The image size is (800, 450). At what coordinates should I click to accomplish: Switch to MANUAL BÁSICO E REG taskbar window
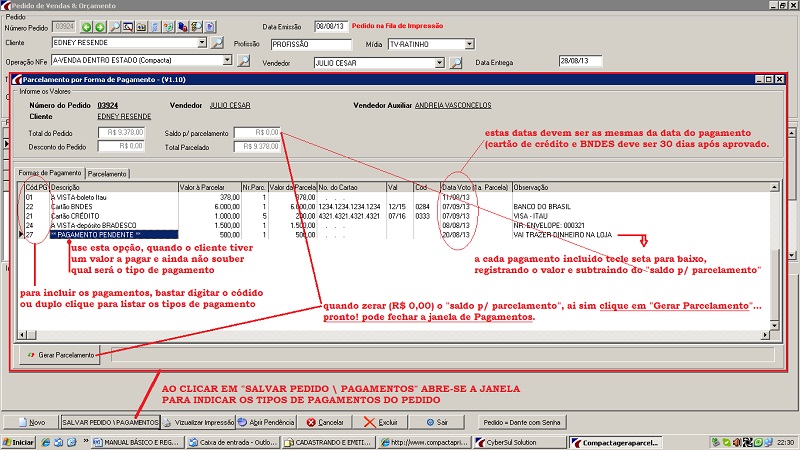pos(136,442)
